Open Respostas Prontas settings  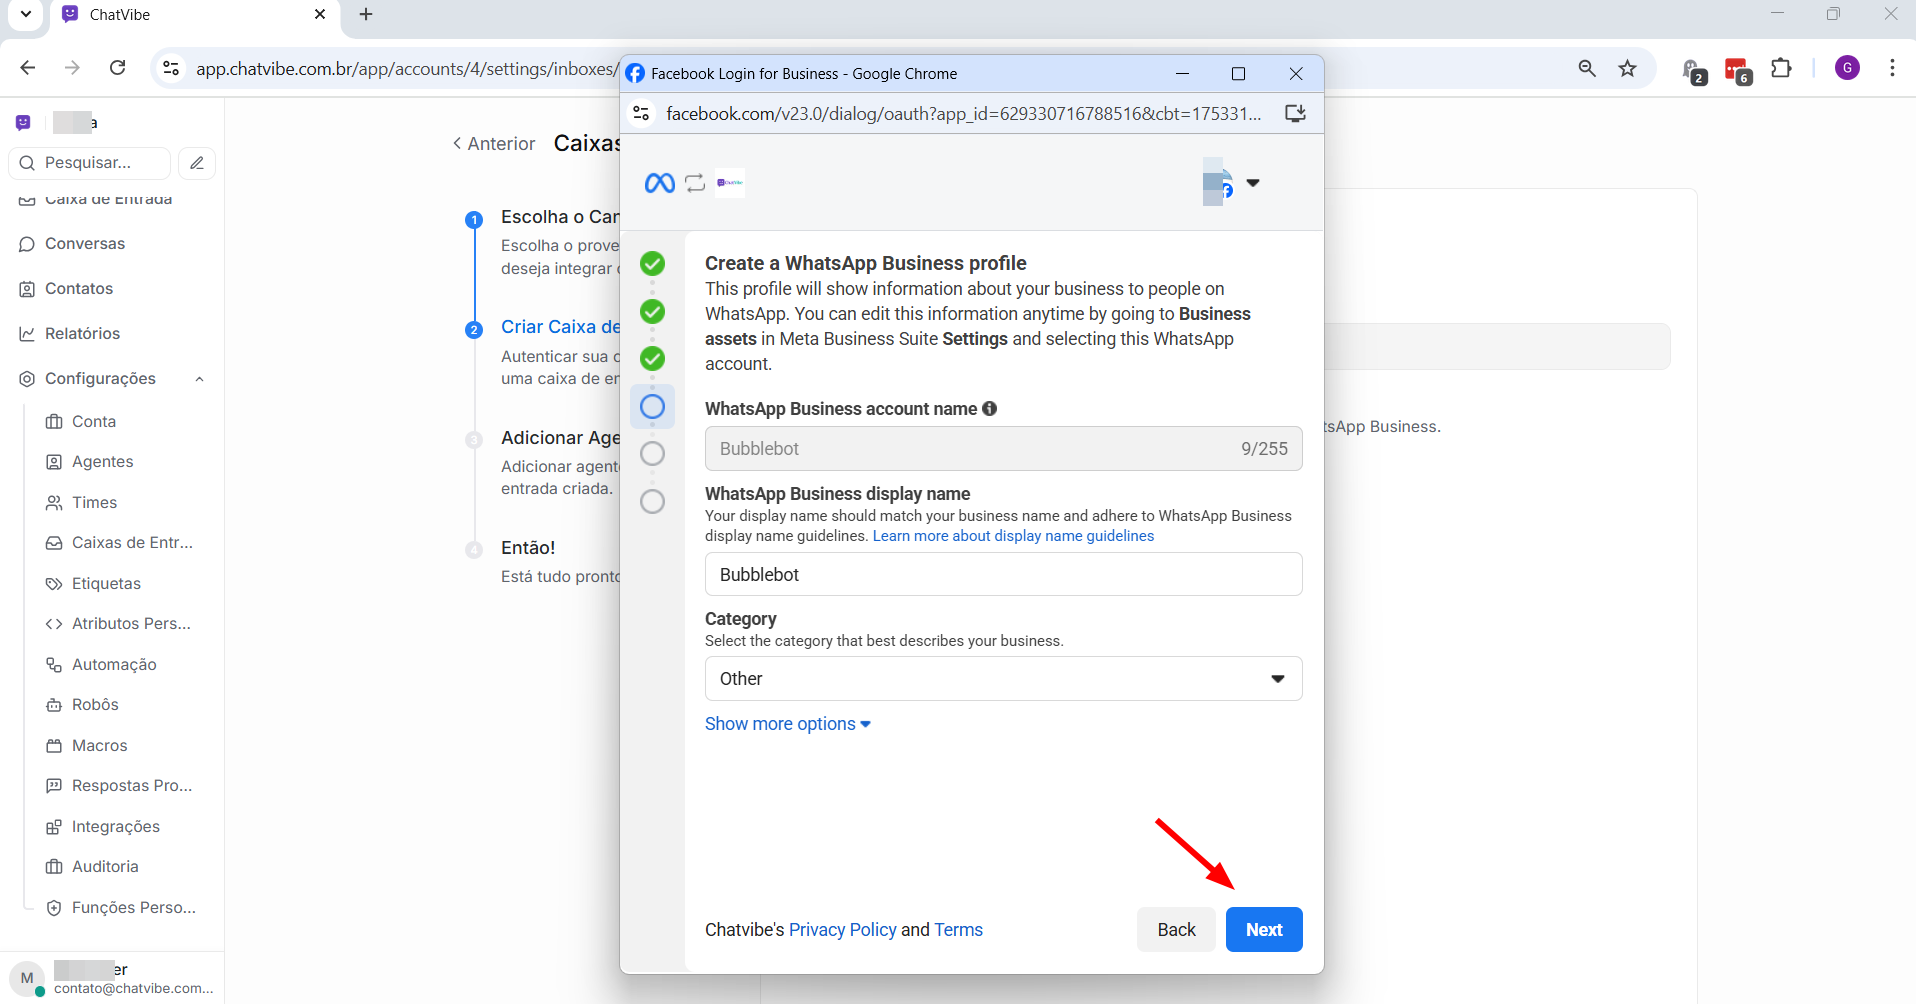coord(132,785)
